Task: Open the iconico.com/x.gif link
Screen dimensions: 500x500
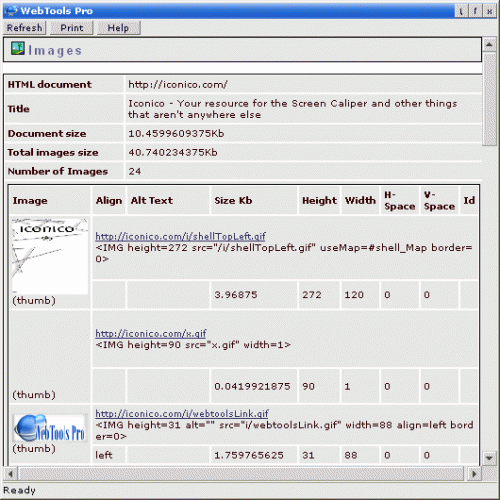Action: pyautogui.click(x=151, y=333)
